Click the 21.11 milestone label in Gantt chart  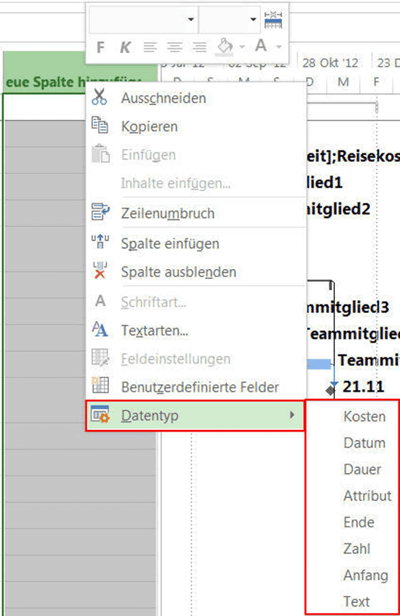click(x=363, y=387)
